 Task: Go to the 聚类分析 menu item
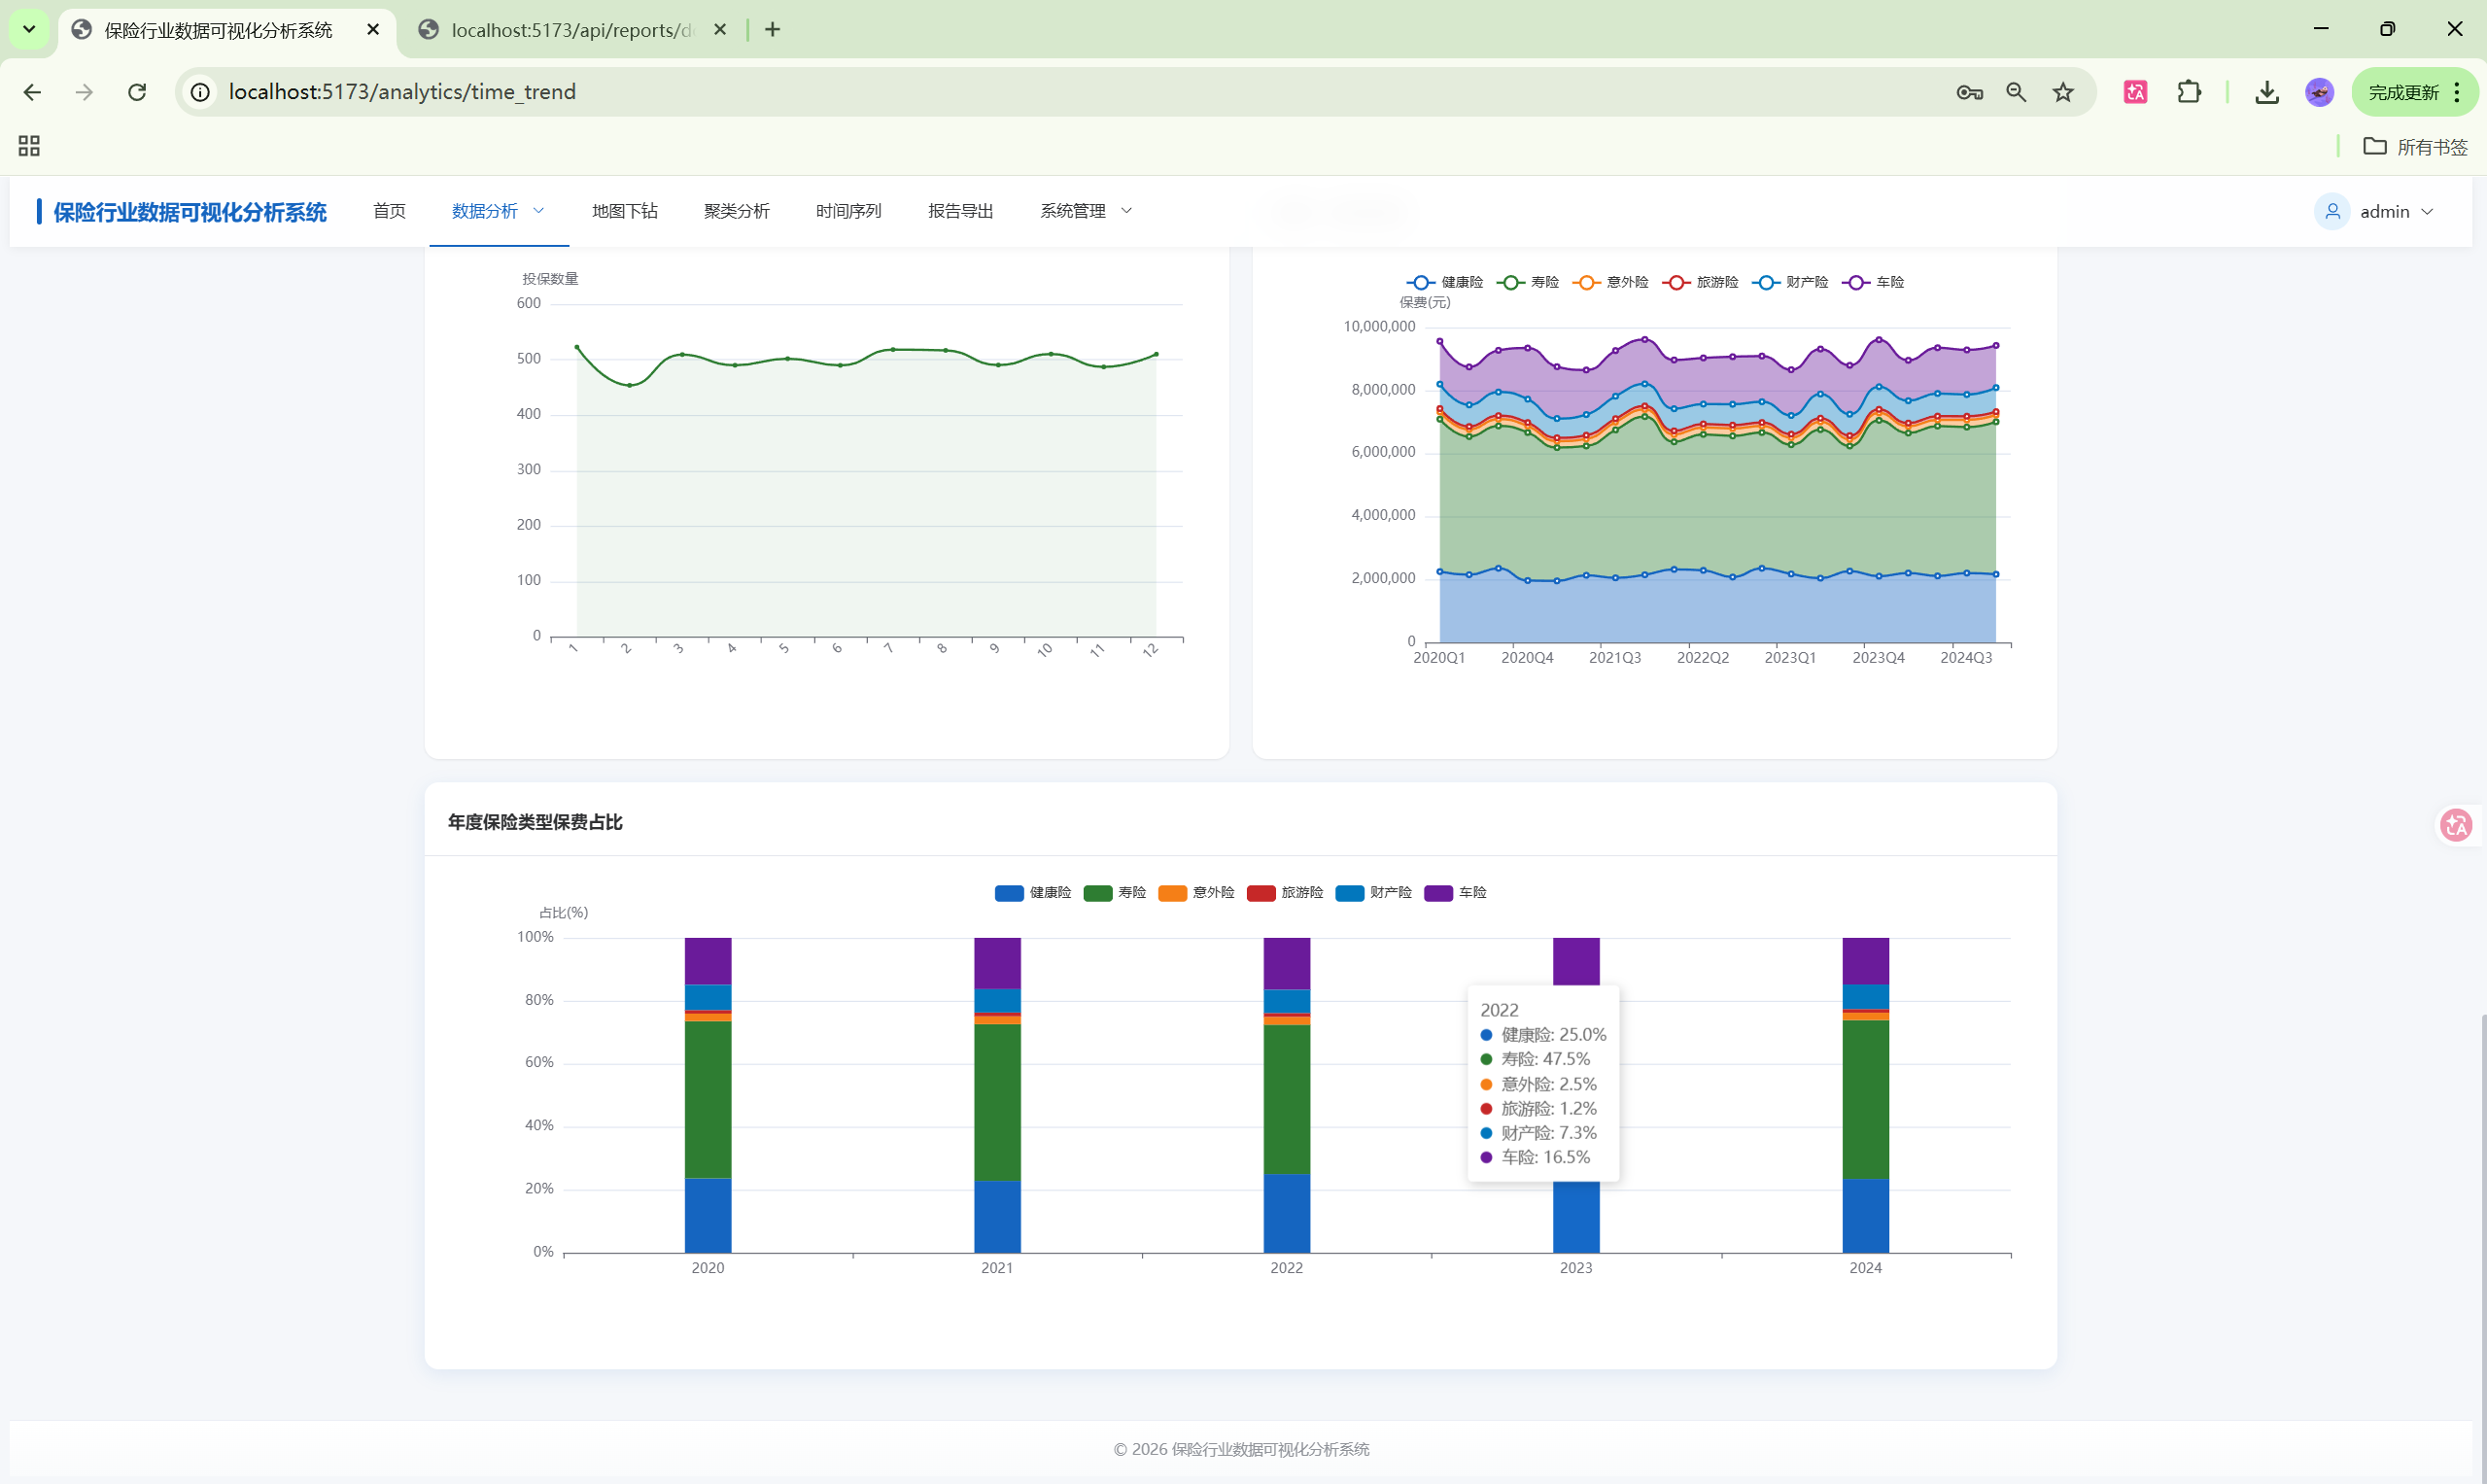736,211
